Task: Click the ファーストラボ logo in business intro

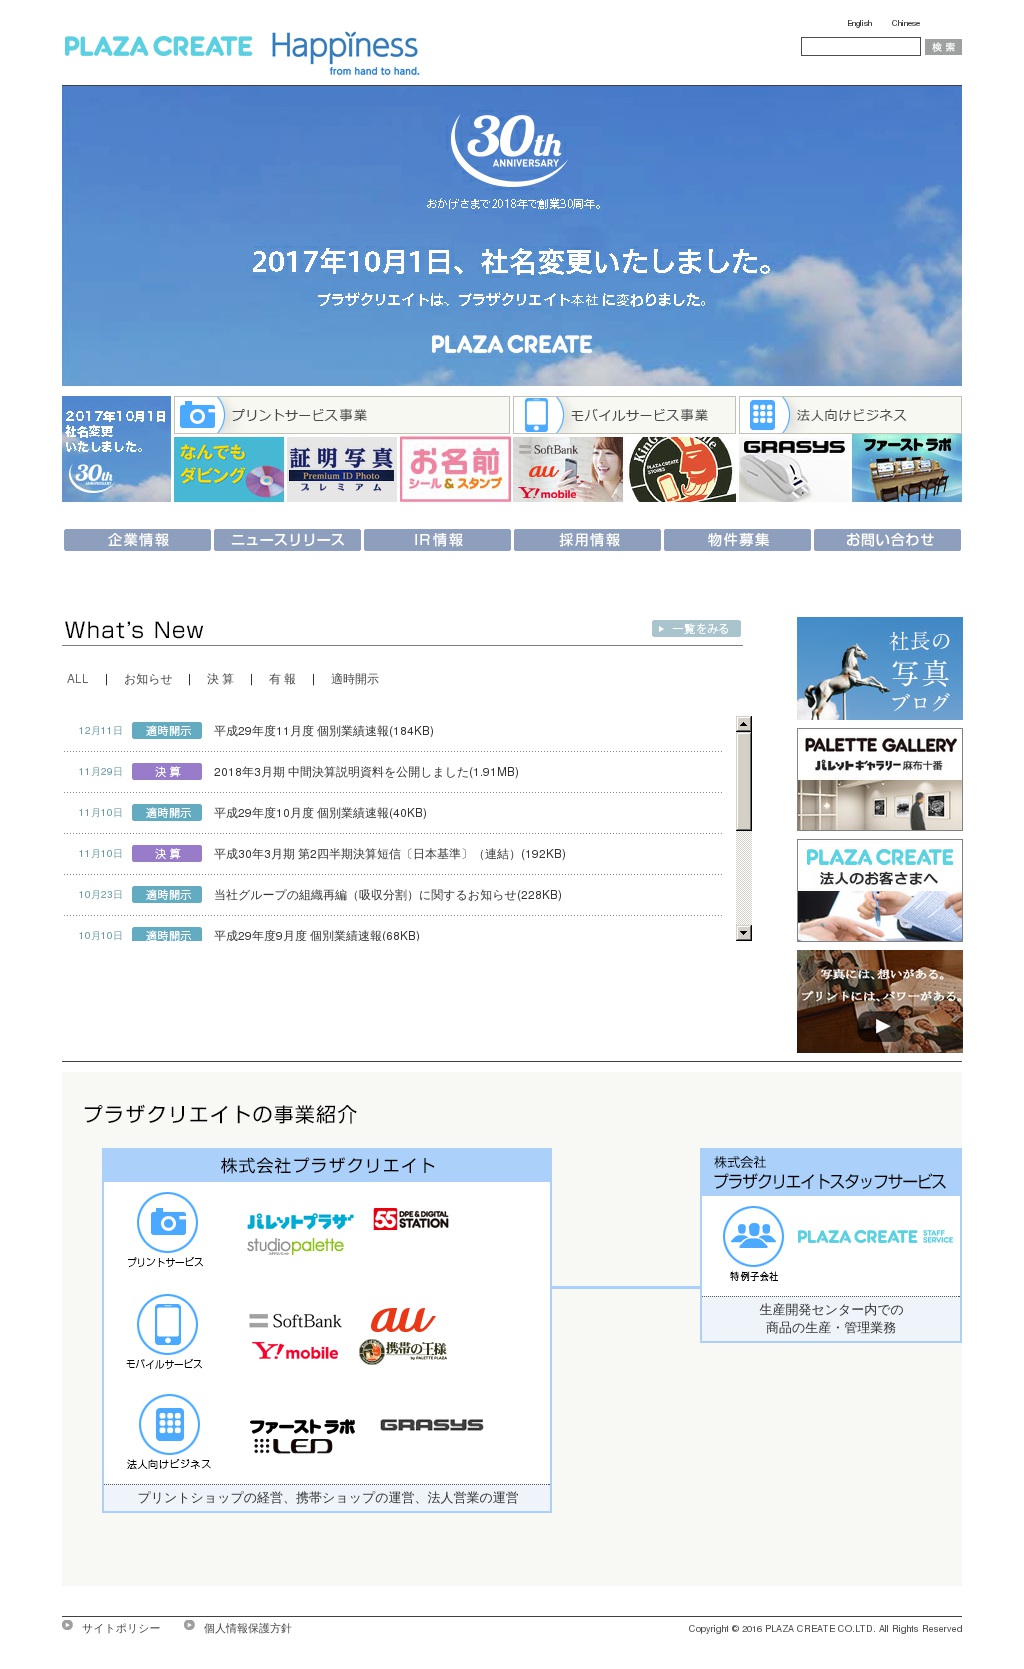Action: 302,1426
